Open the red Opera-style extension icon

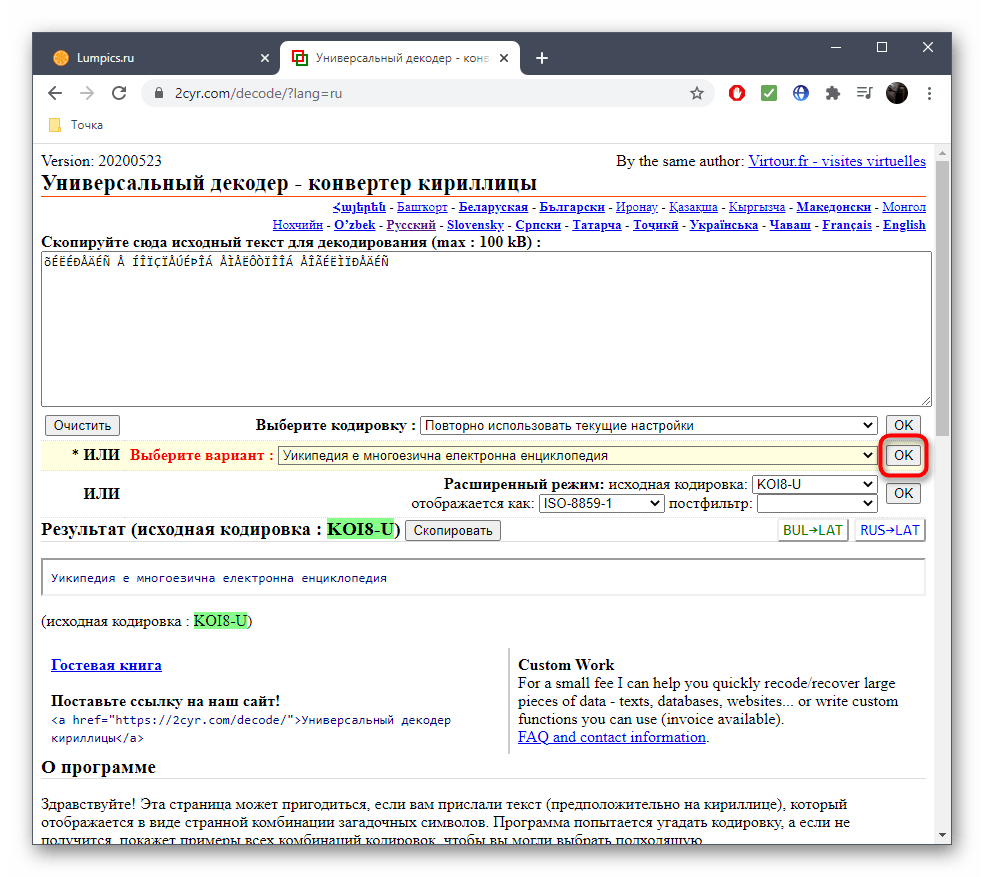[x=737, y=94]
